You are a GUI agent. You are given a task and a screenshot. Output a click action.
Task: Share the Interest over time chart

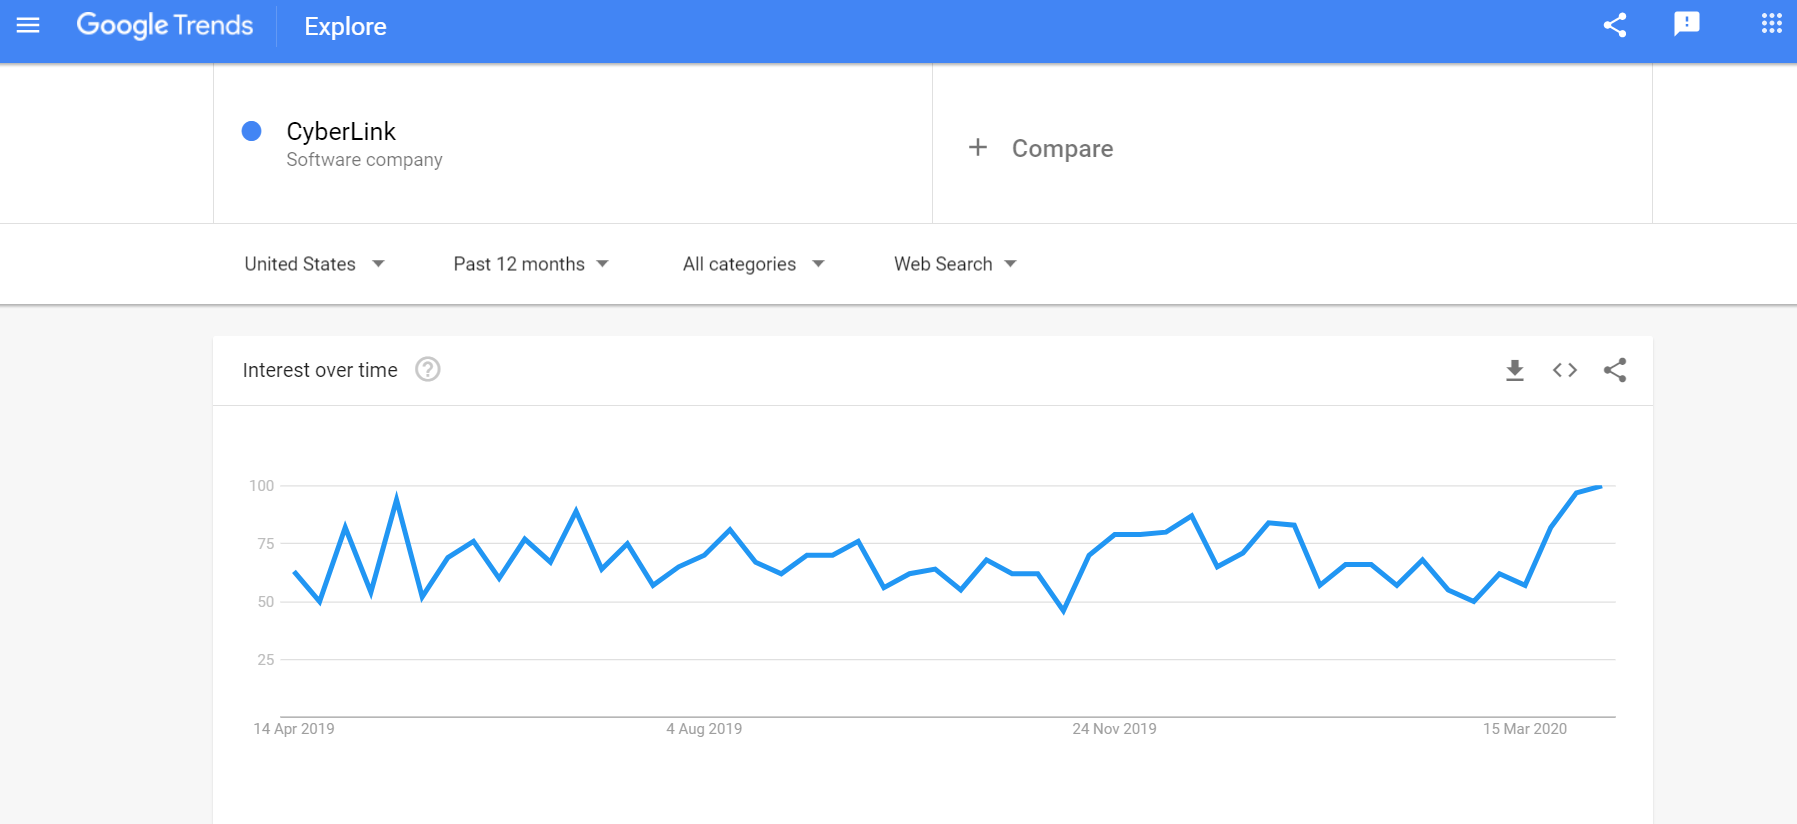click(1615, 370)
